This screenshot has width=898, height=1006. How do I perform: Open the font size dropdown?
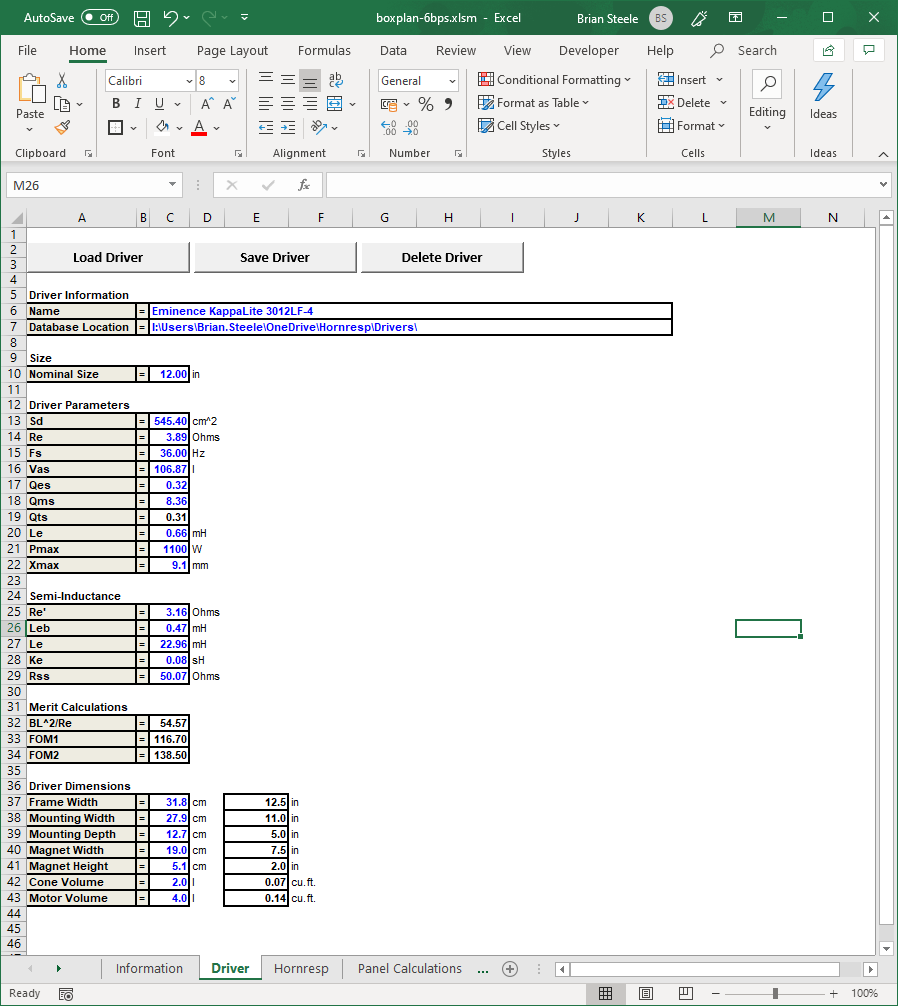[232, 81]
